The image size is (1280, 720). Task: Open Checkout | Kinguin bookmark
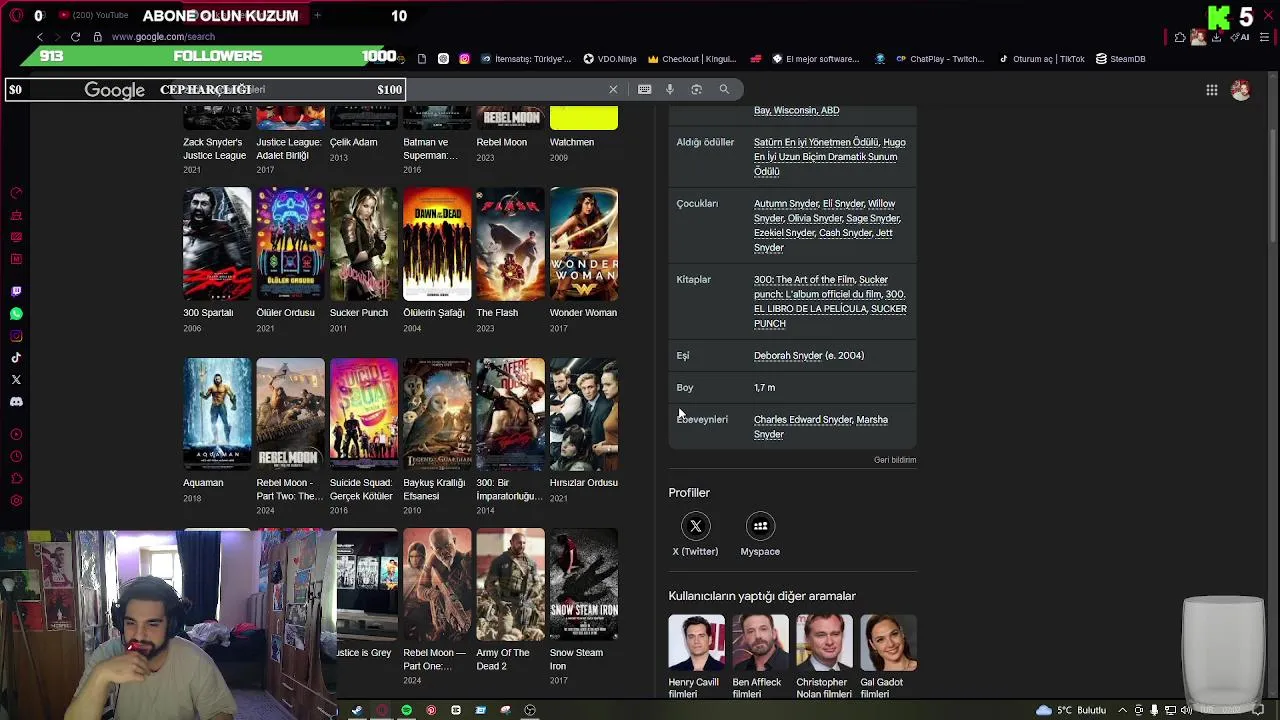coord(692,59)
